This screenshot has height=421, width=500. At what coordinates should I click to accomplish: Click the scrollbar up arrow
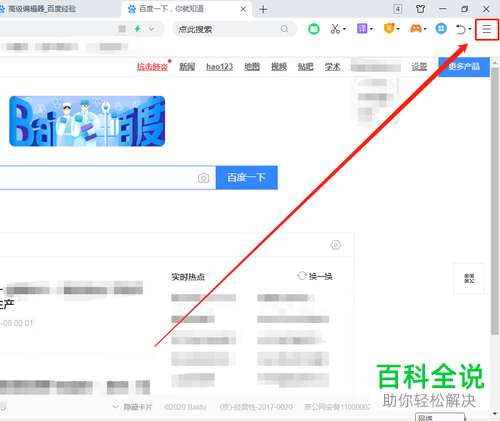tap(495, 62)
